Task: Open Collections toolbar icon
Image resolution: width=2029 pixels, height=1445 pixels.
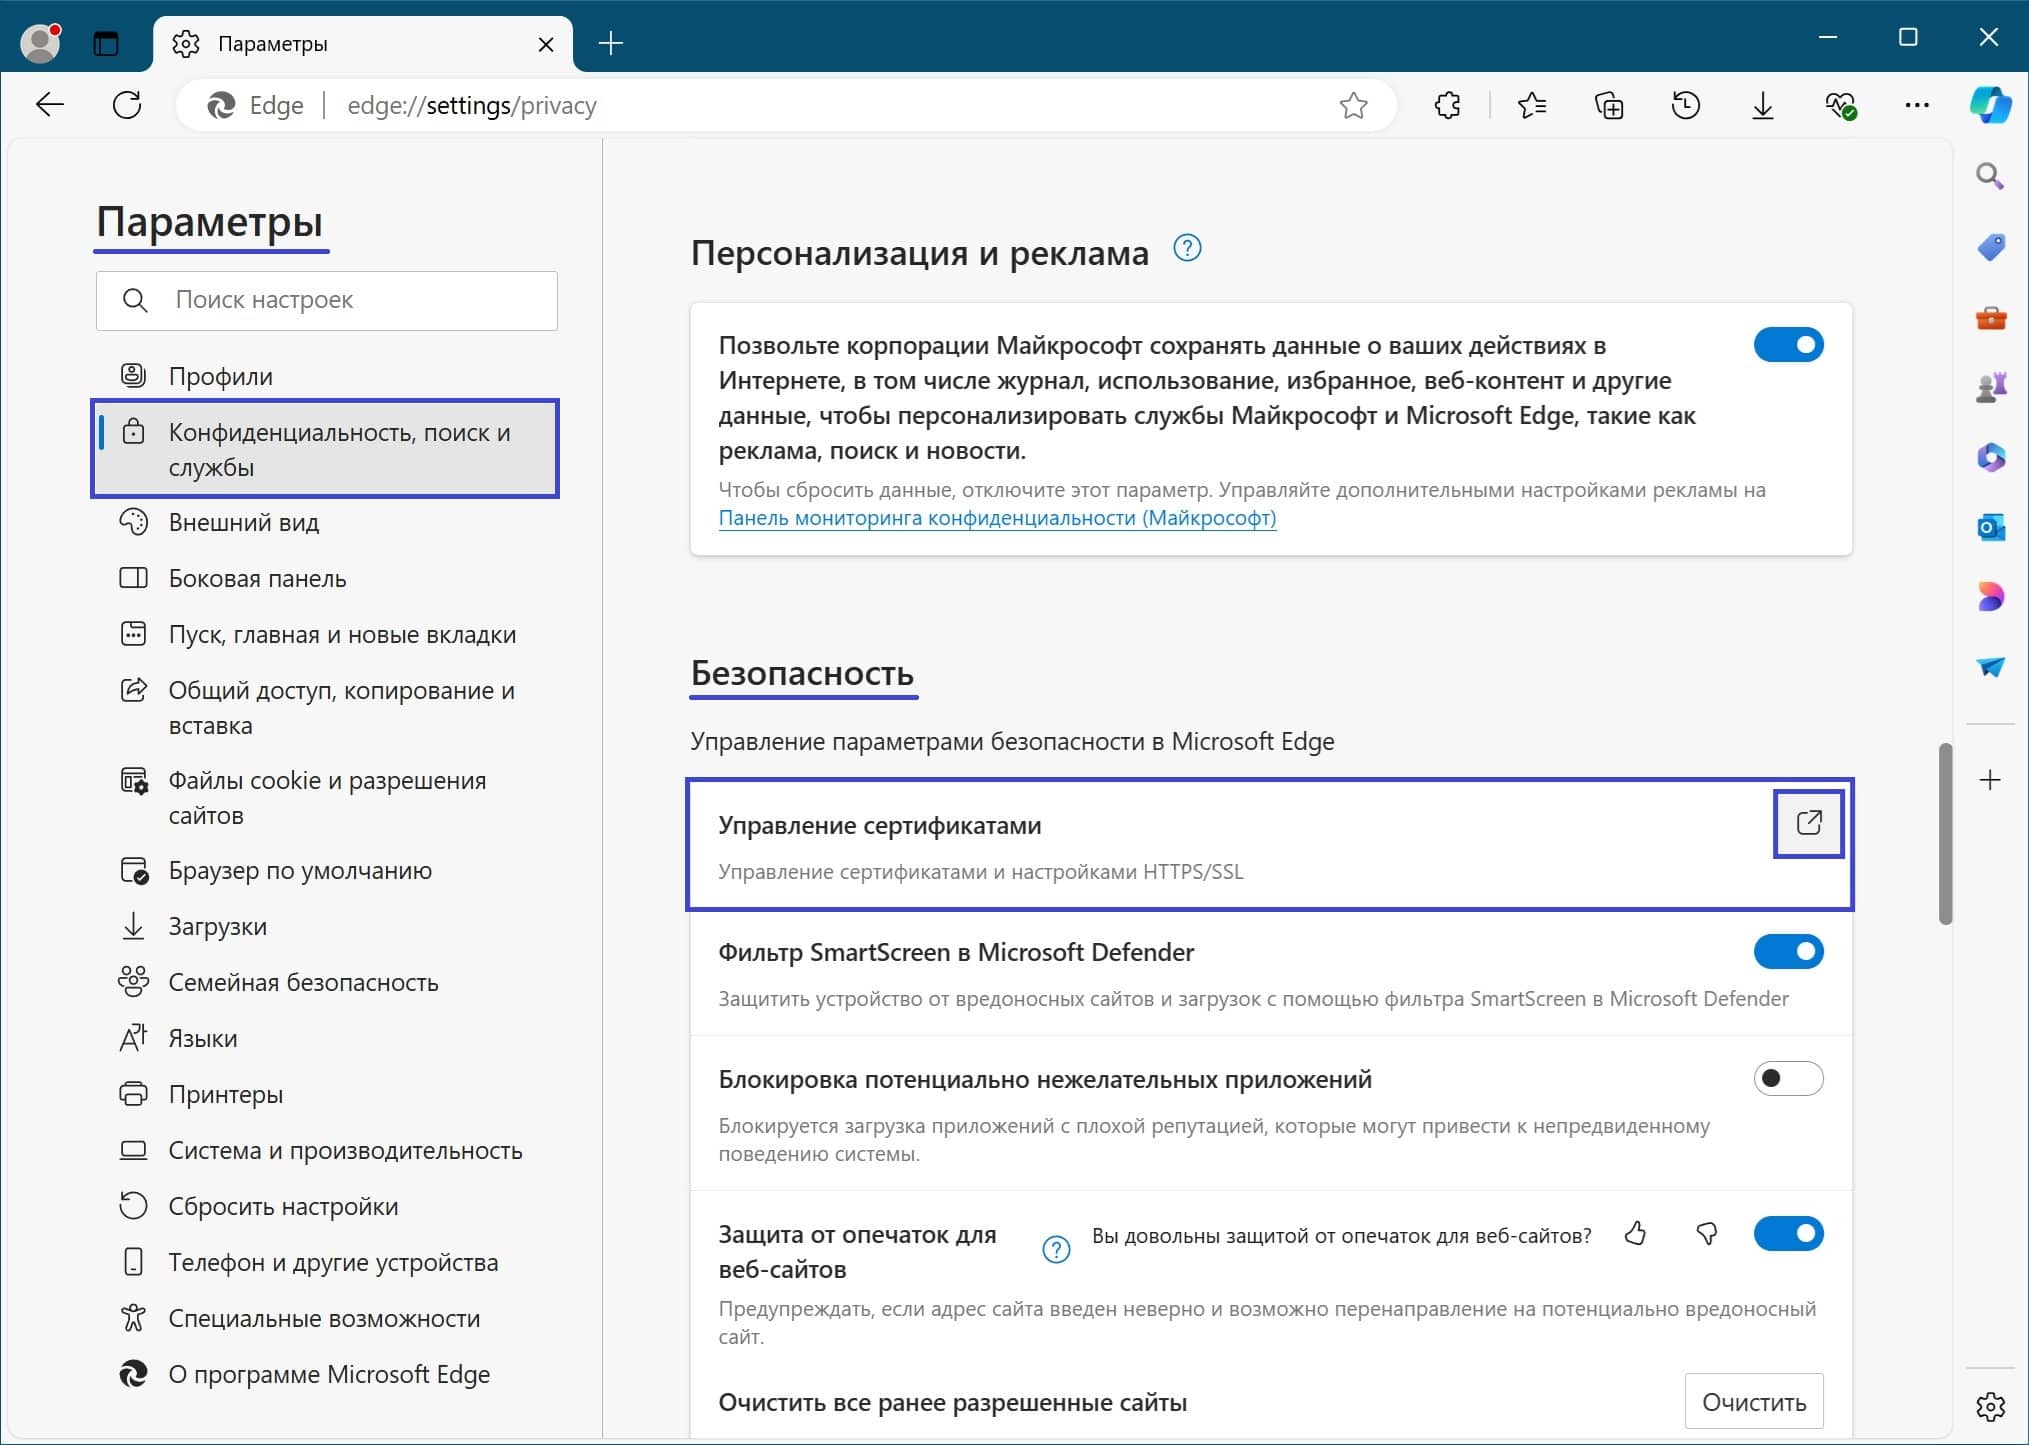Action: tap(1609, 105)
